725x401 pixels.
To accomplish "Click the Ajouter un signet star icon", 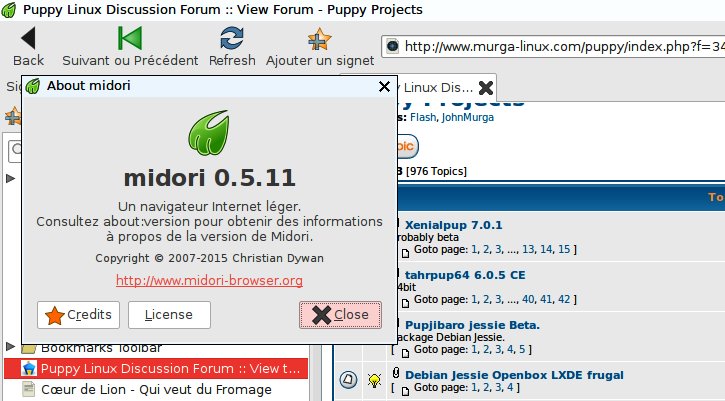I will point(319,39).
